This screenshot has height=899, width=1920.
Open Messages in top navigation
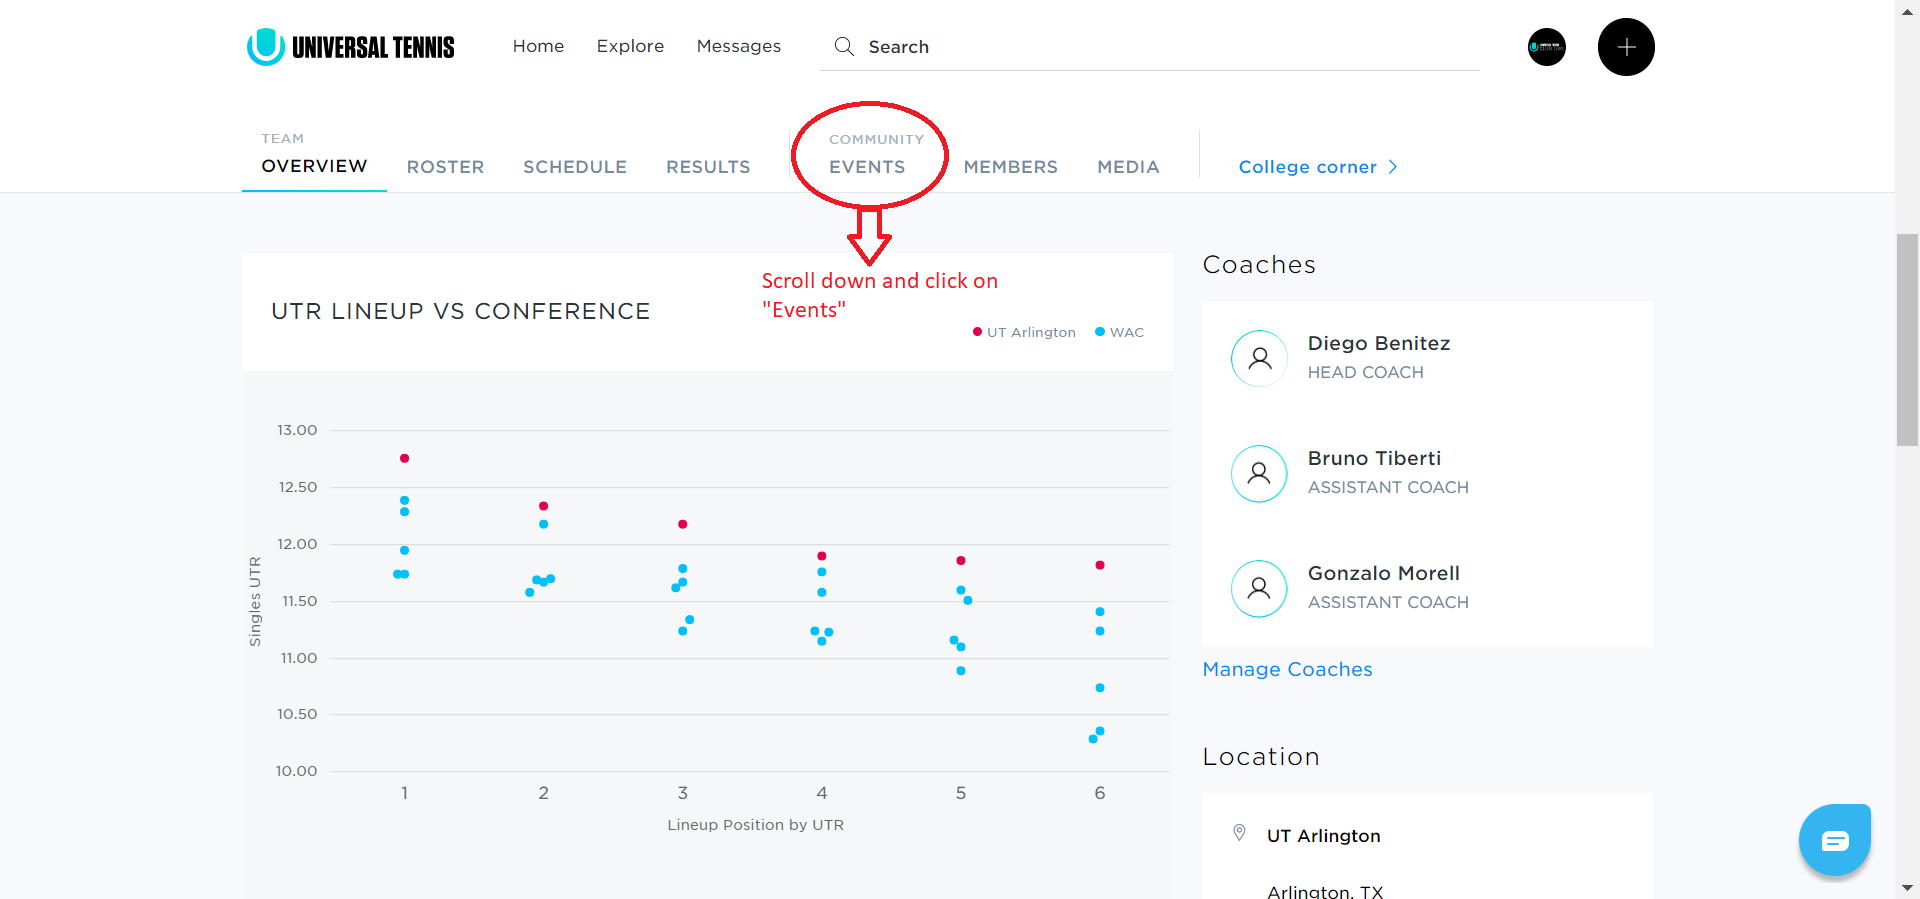point(738,46)
